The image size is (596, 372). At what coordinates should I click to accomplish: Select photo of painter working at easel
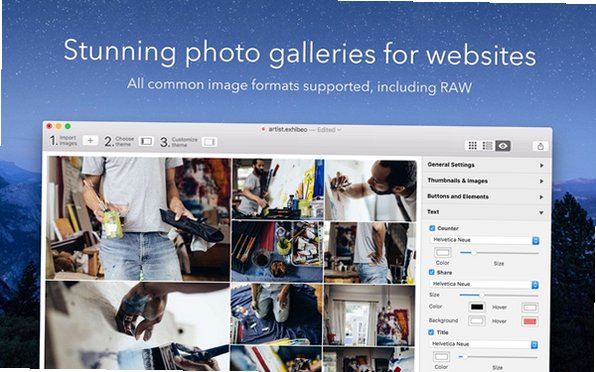[x=278, y=189]
